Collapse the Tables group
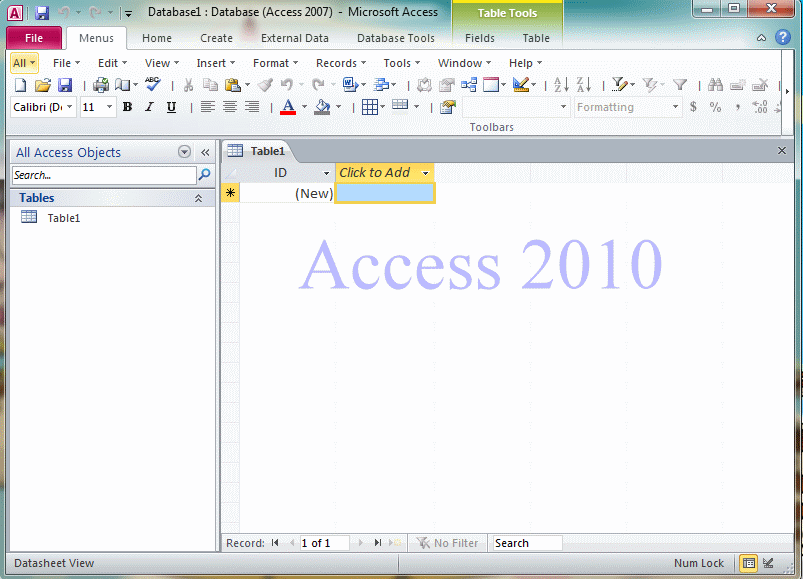The width and height of the screenshot is (803, 579). [x=198, y=198]
